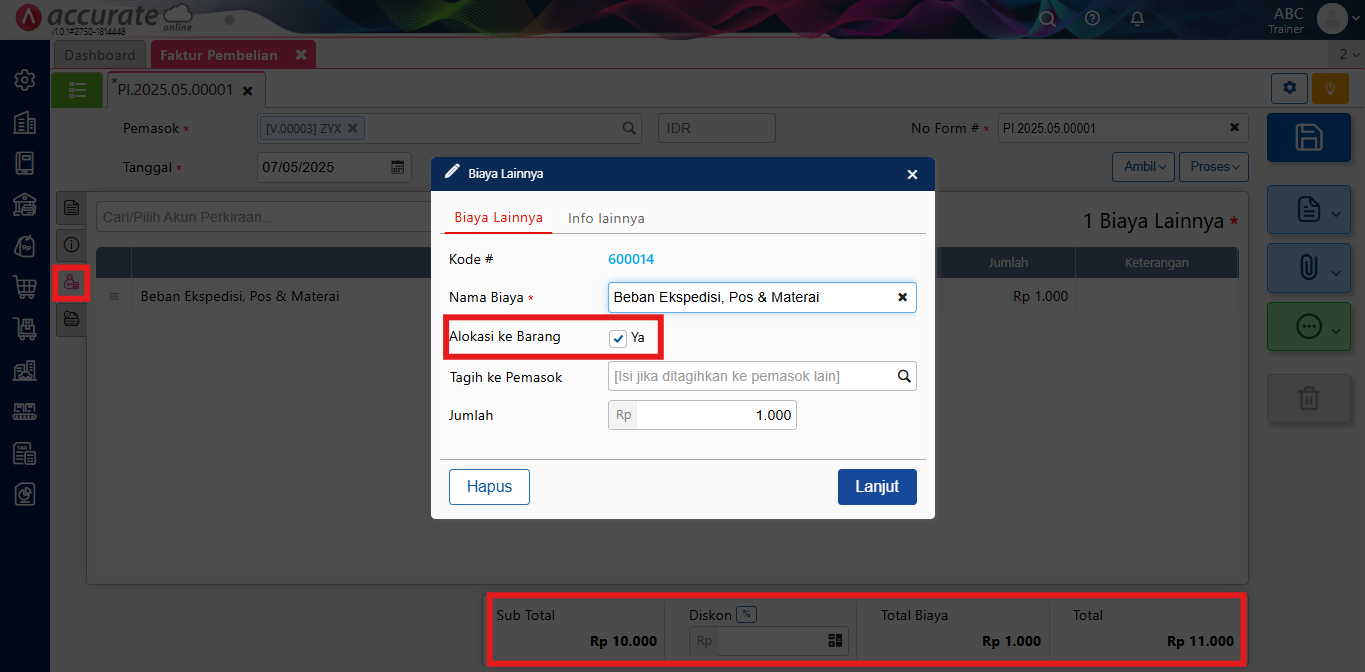The image size is (1365, 672).
Task: Click the search magnifier in top bar
Action: (1047, 18)
